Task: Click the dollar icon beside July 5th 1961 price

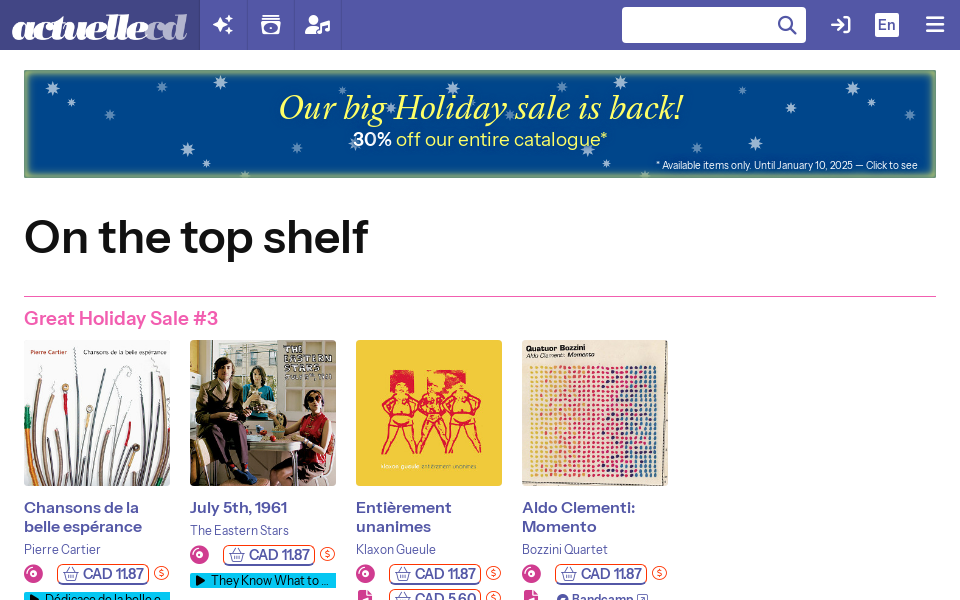Action: 327,555
